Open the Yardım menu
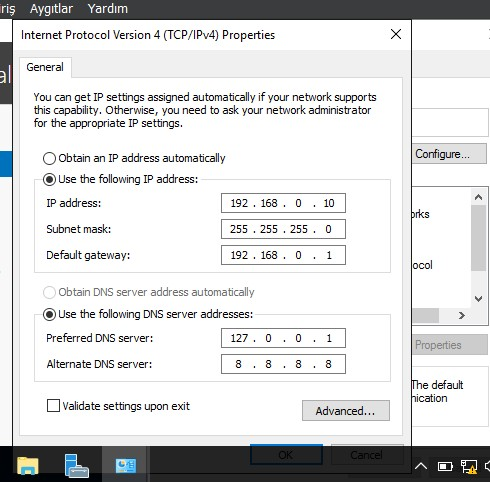 point(108,9)
